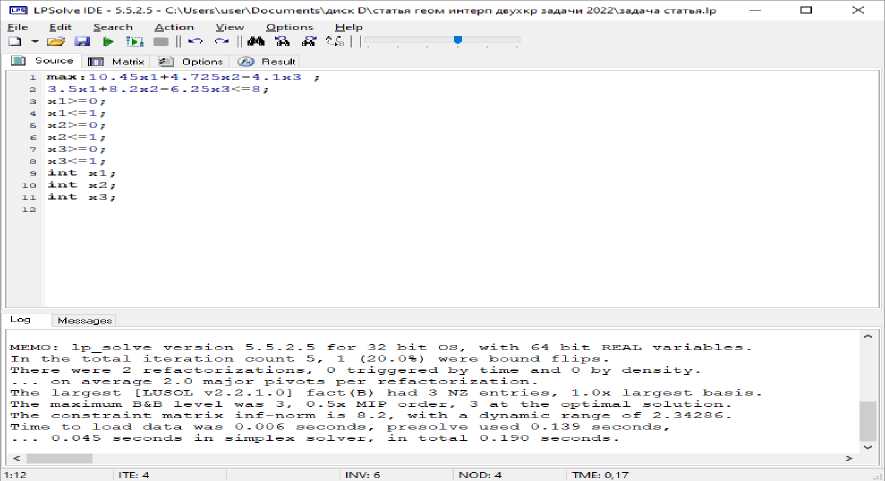Switch to the Options tab
This screenshot has width=885, height=481.
tap(191, 62)
